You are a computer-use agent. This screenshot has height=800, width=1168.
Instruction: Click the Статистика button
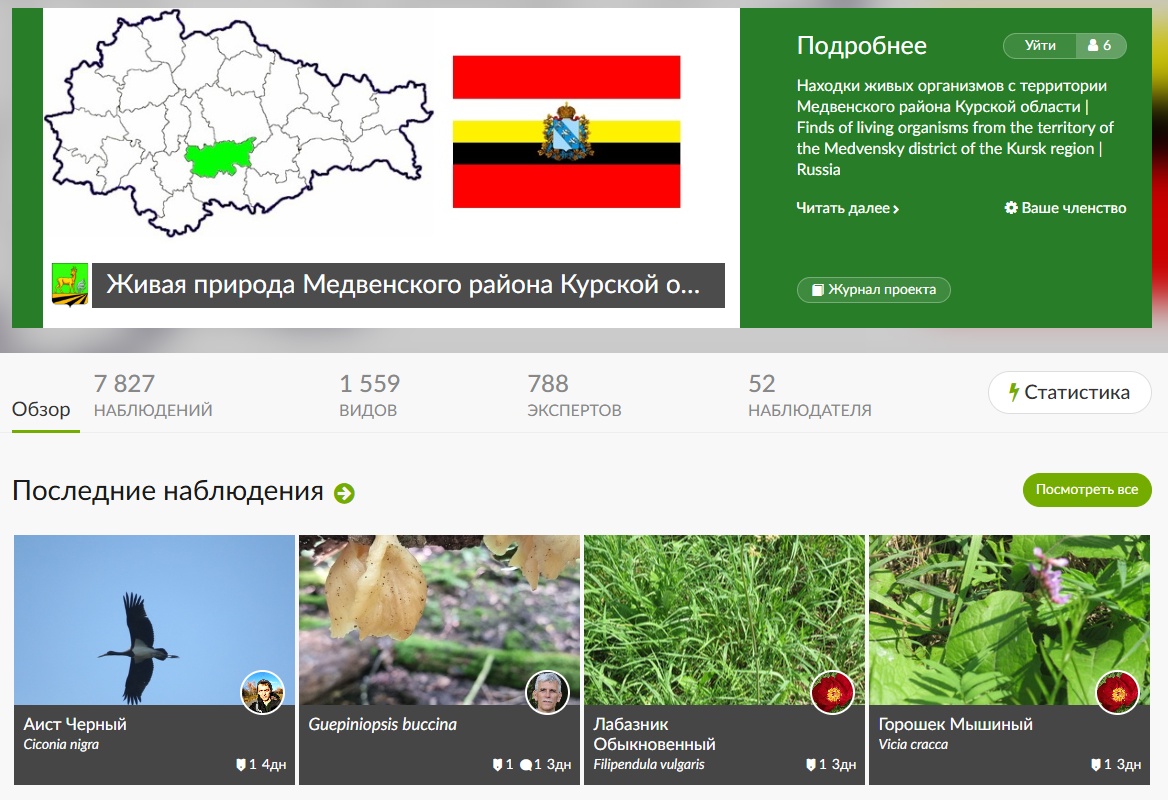coord(1068,393)
